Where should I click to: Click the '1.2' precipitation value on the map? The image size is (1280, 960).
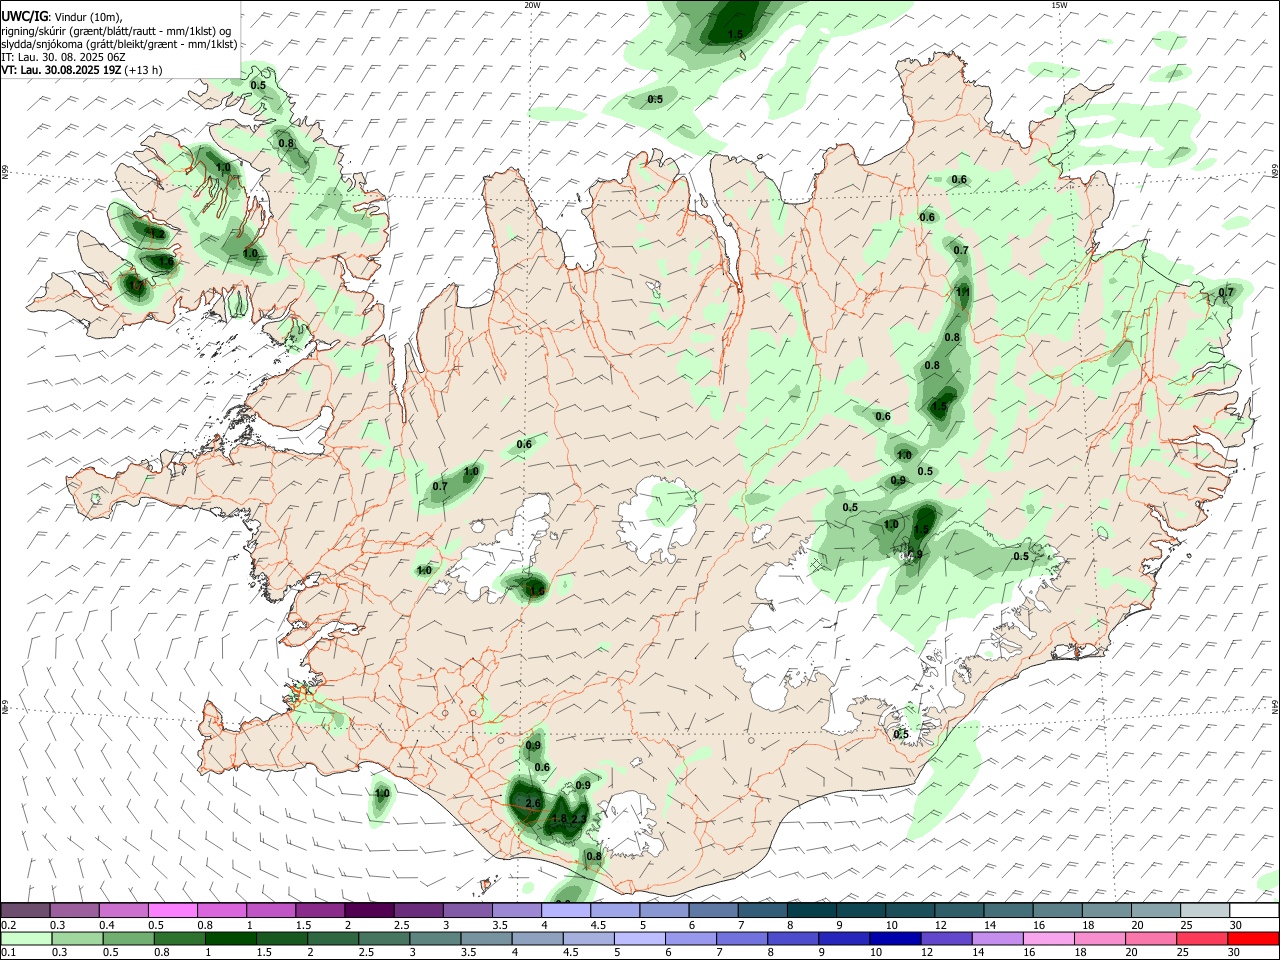(156, 233)
